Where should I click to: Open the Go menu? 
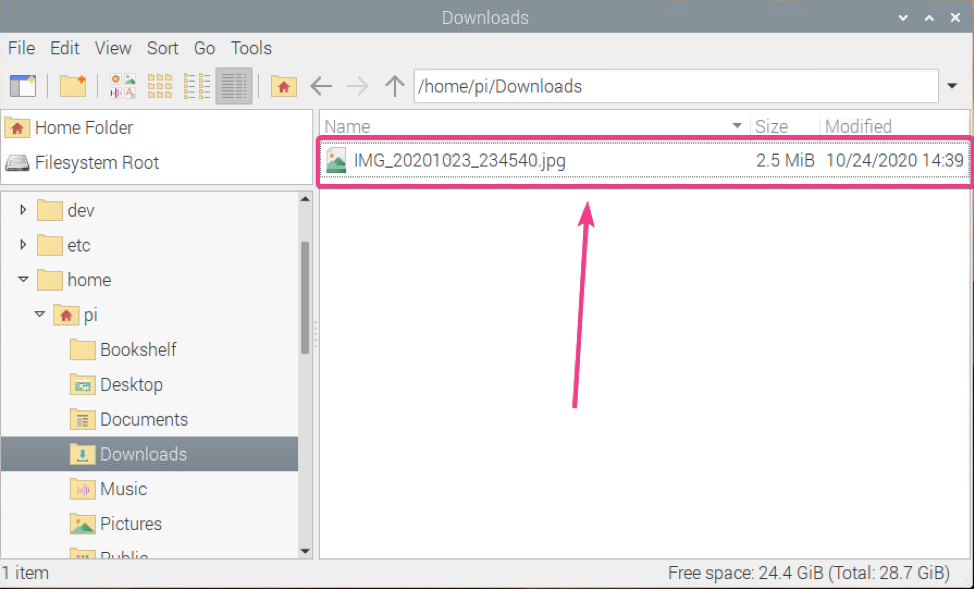(204, 48)
